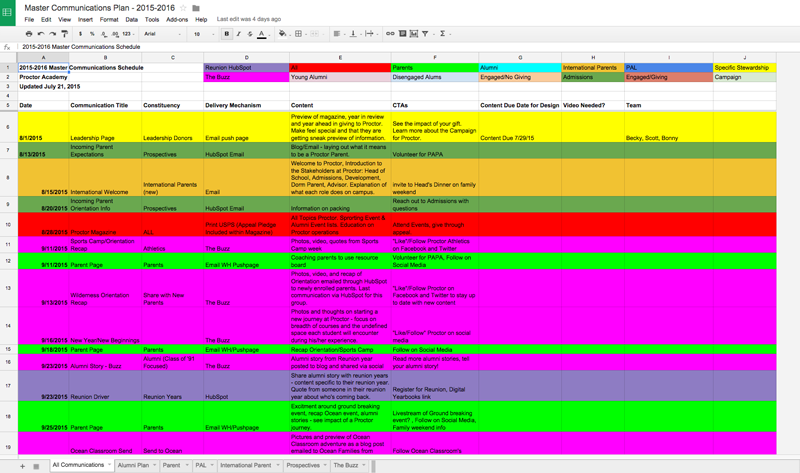This screenshot has height=473, width=800.
Task: Insert a link with chain icon
Action: (390, 34)
